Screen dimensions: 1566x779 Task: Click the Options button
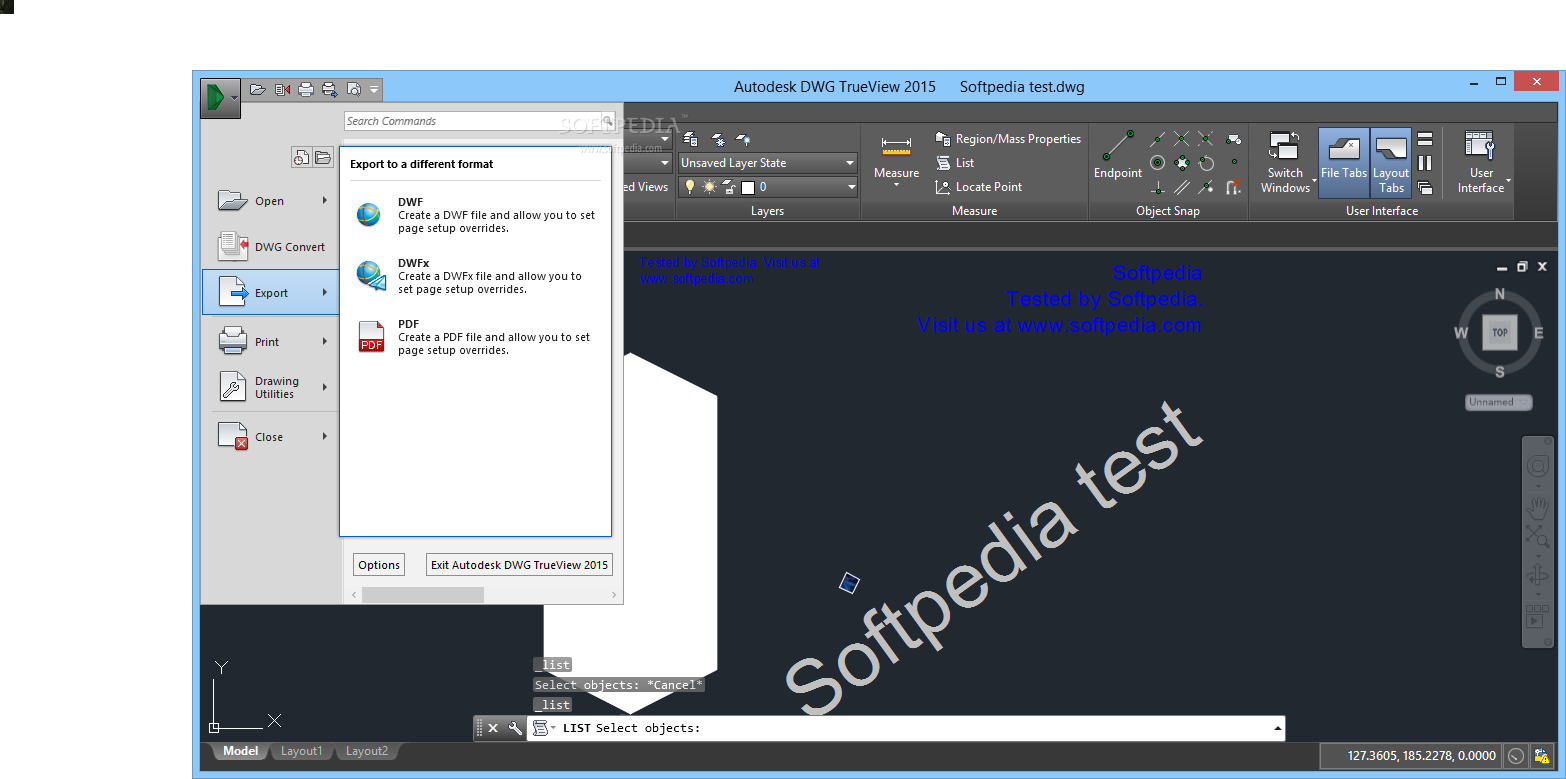coord(379,565)
